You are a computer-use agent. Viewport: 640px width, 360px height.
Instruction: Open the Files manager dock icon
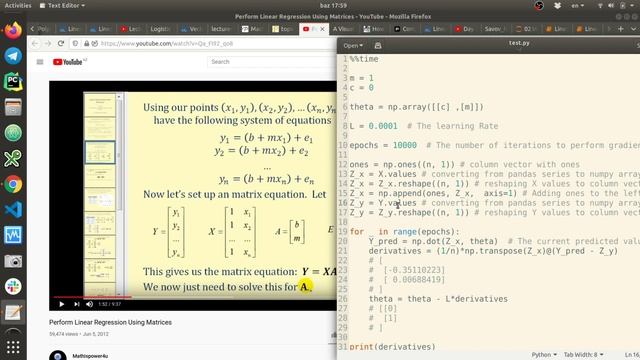[13, 107]
